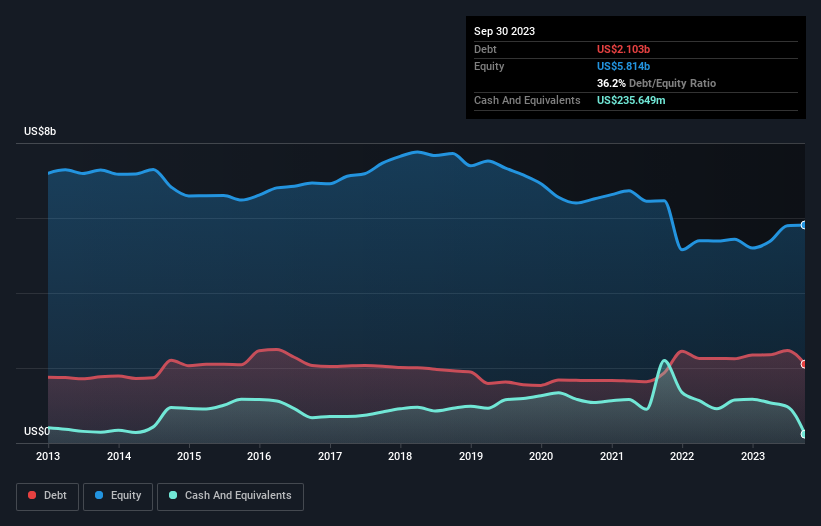Click the 2019 x-axis label
Image resolution: width=821 pixels, height=526 pixels.
[471, 456]
